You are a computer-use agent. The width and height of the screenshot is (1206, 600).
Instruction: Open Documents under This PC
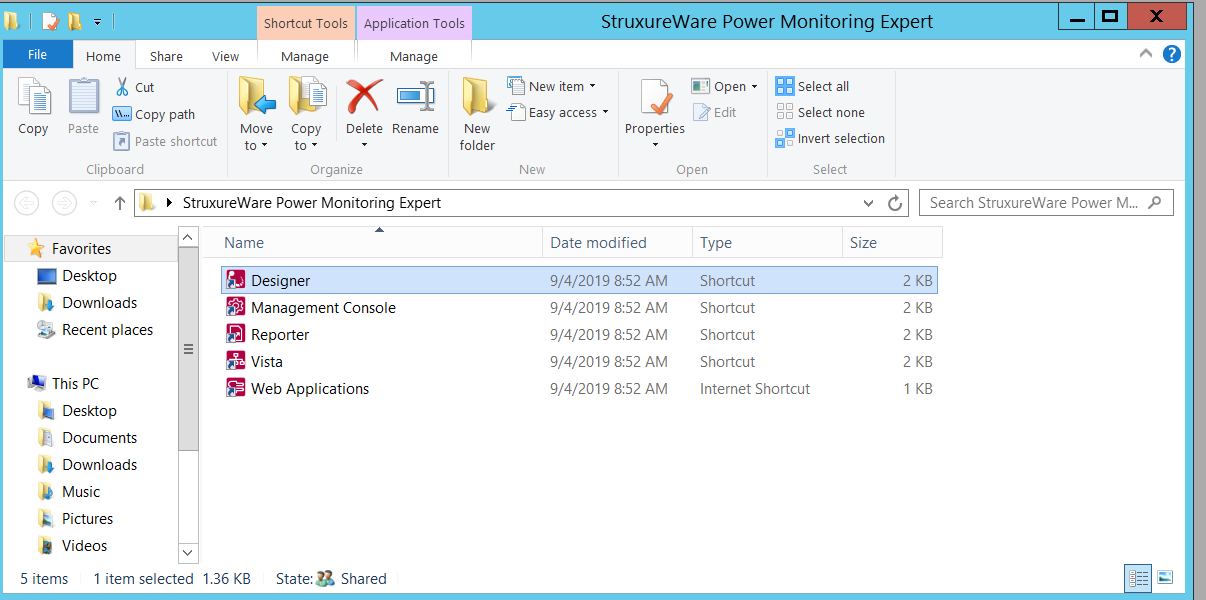point(100,438)
